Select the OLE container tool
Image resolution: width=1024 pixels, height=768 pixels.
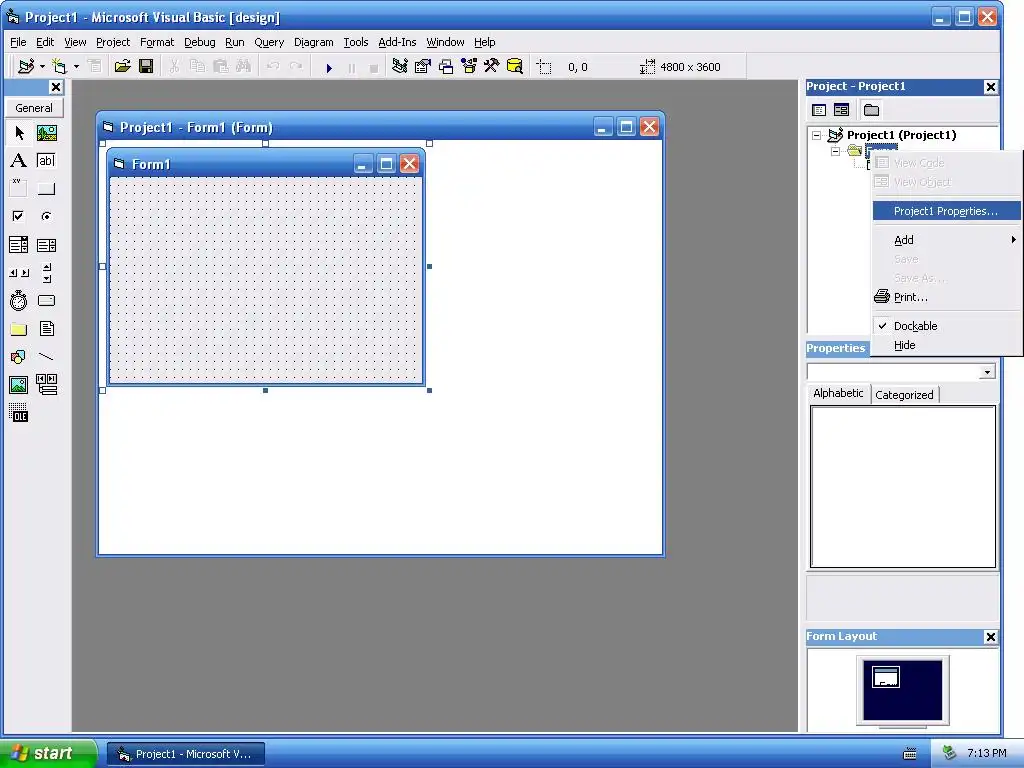pos(19,413)
